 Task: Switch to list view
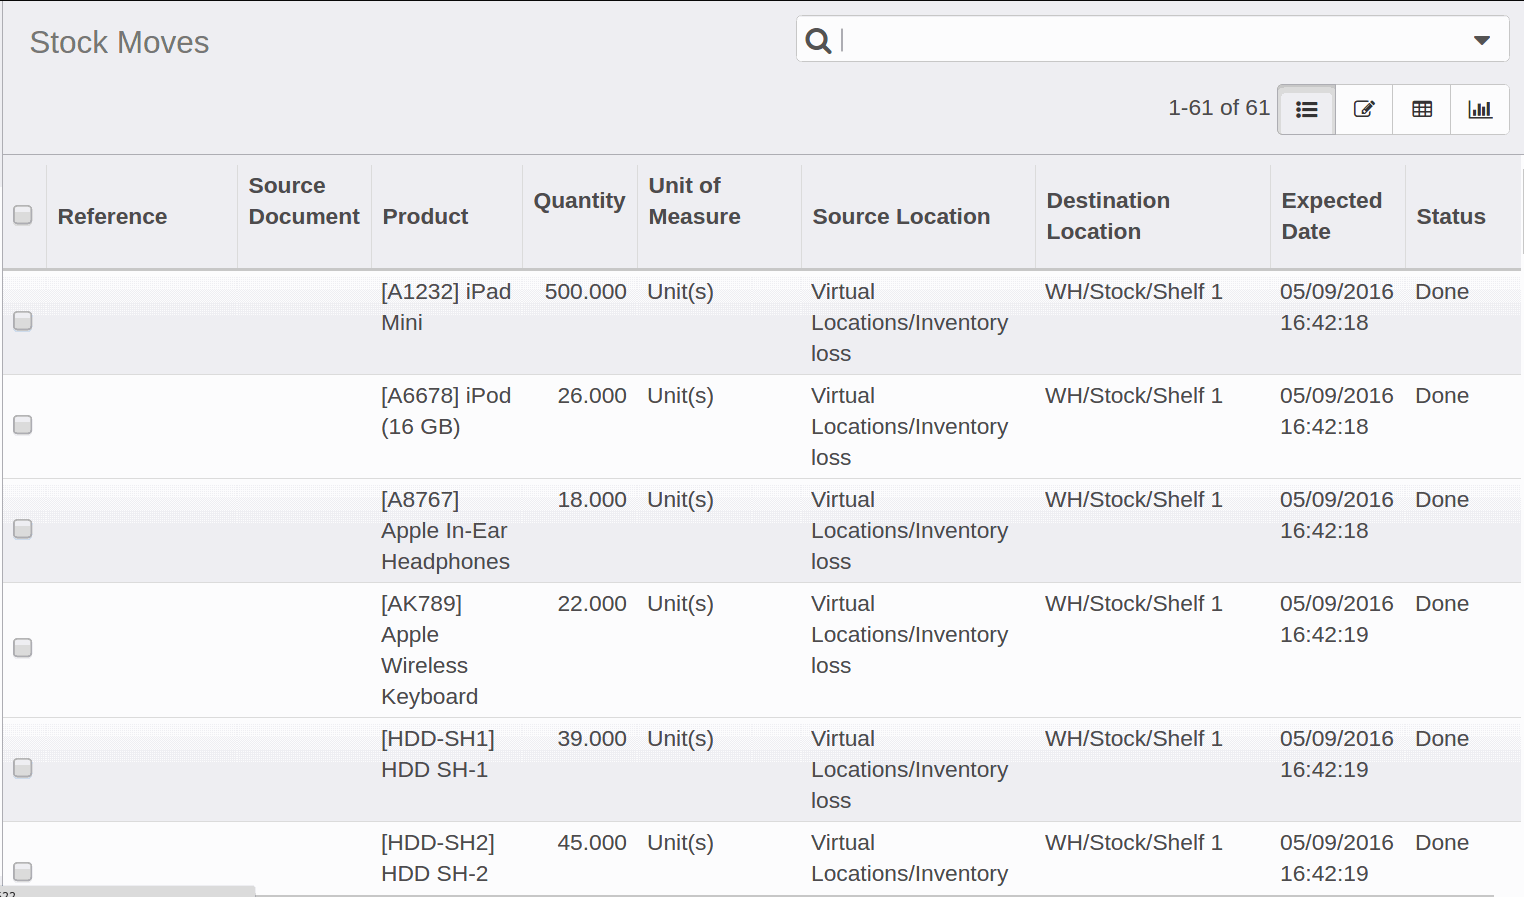click(1306, 109)
